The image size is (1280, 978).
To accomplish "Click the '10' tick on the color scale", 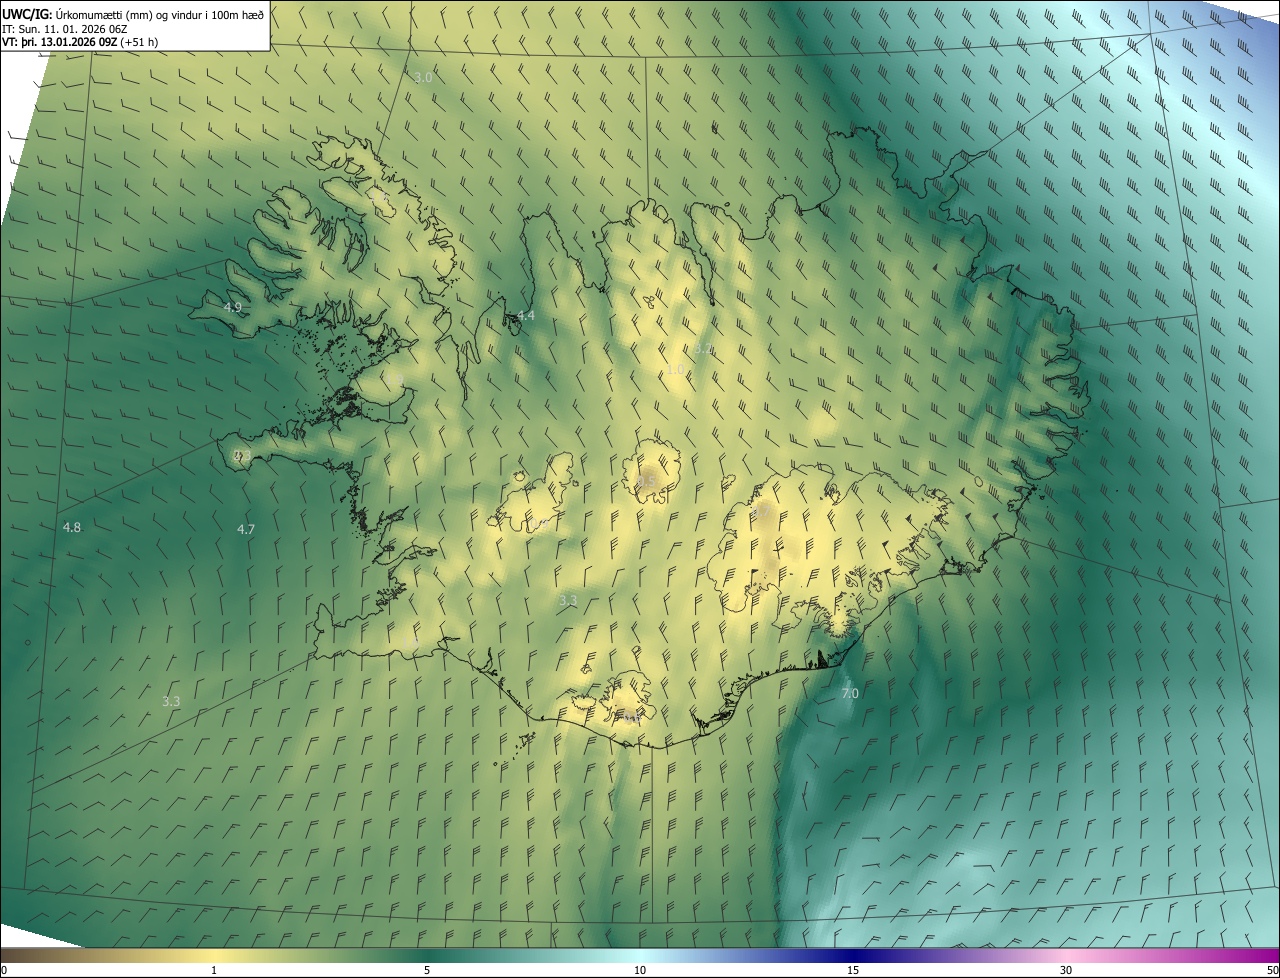I will [640, 970].
